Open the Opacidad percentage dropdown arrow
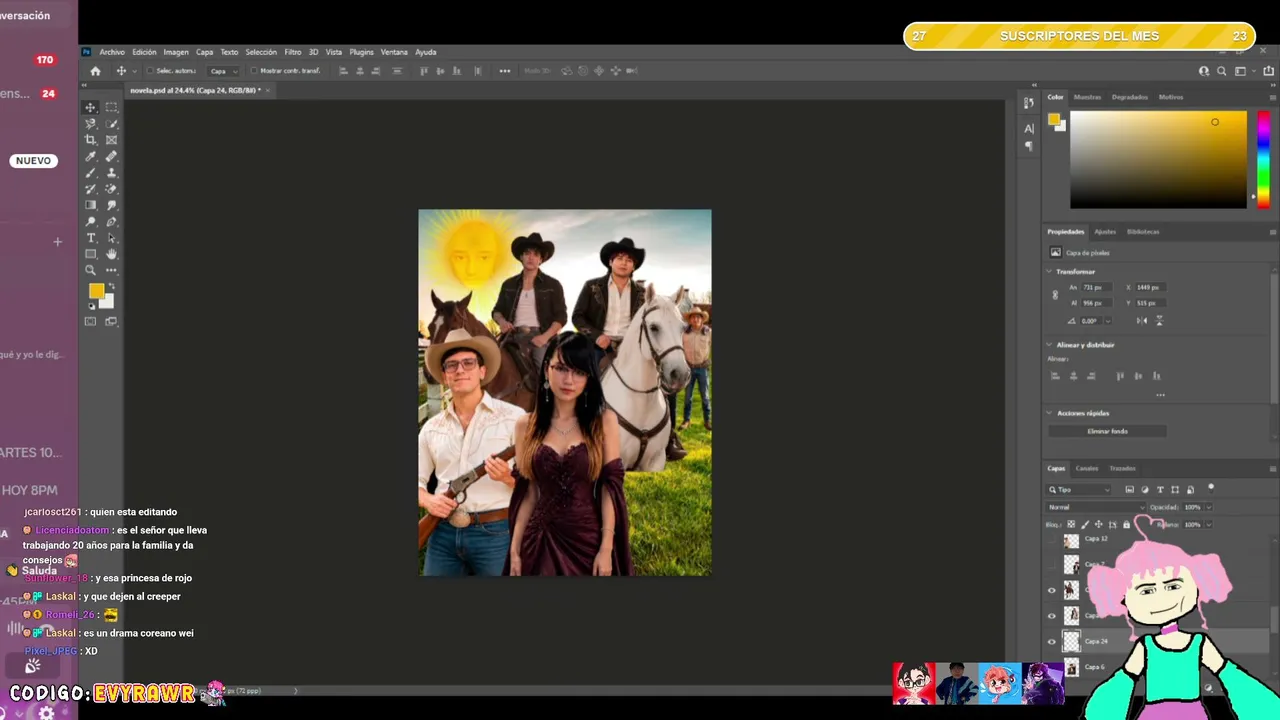Image resolution: width=1280 pixels, height=720 pixels. (1209, 507)
